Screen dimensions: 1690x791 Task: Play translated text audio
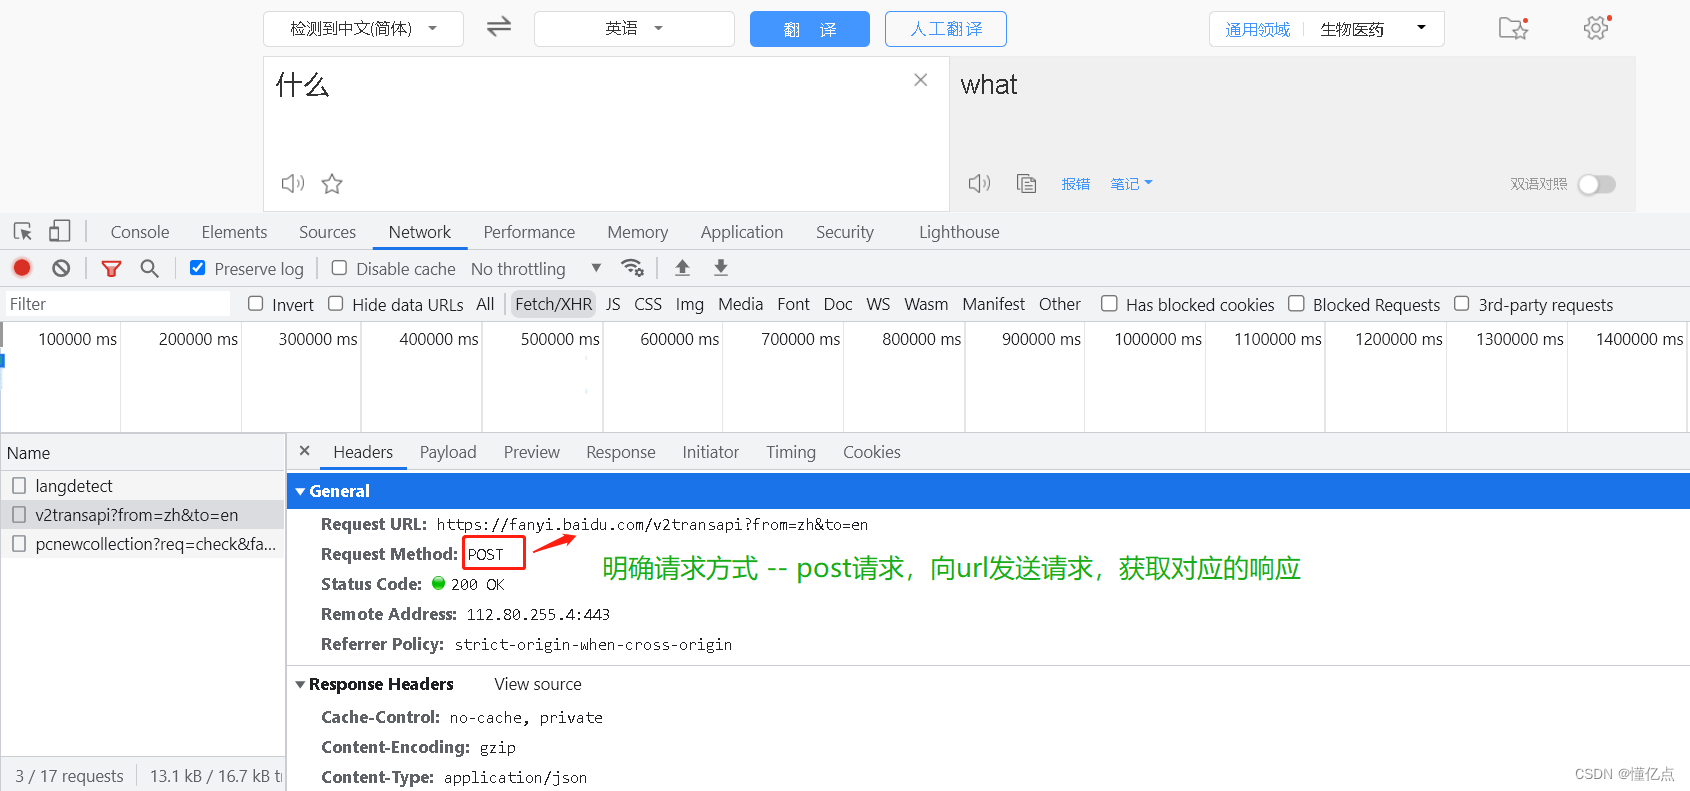979,183
